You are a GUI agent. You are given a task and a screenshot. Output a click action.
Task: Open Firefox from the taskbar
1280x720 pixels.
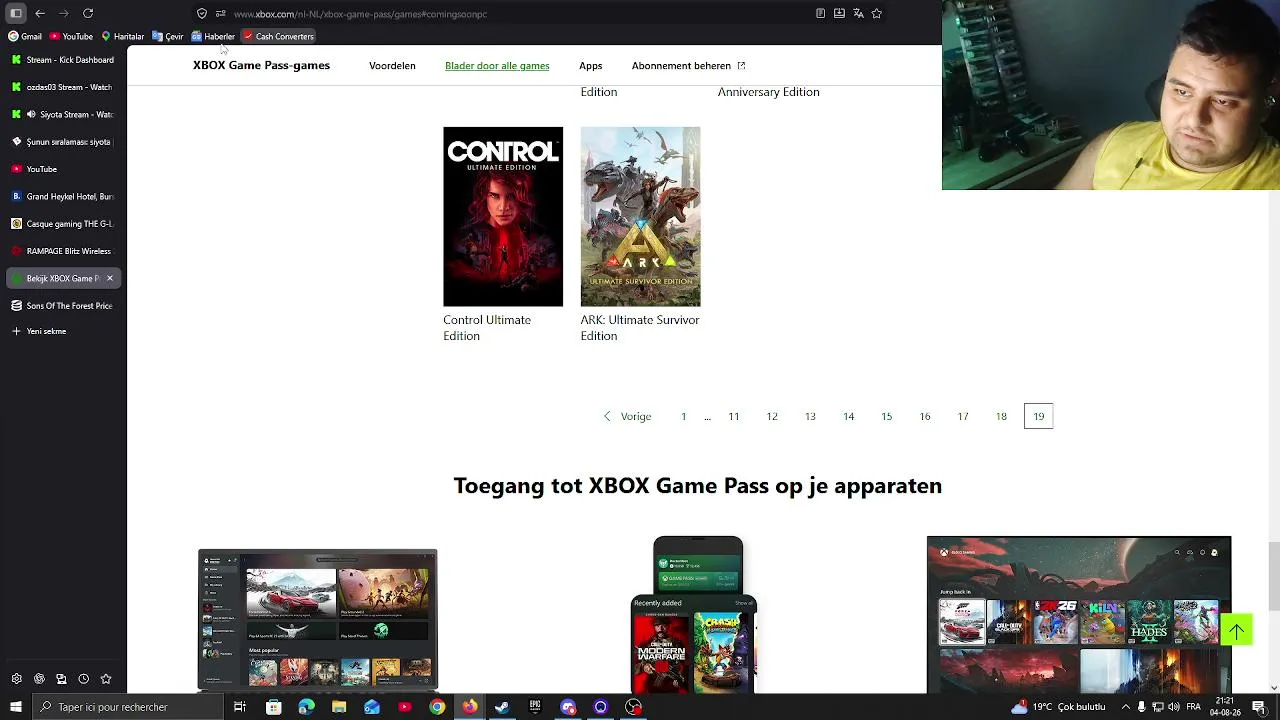click(x=470, y=707)
